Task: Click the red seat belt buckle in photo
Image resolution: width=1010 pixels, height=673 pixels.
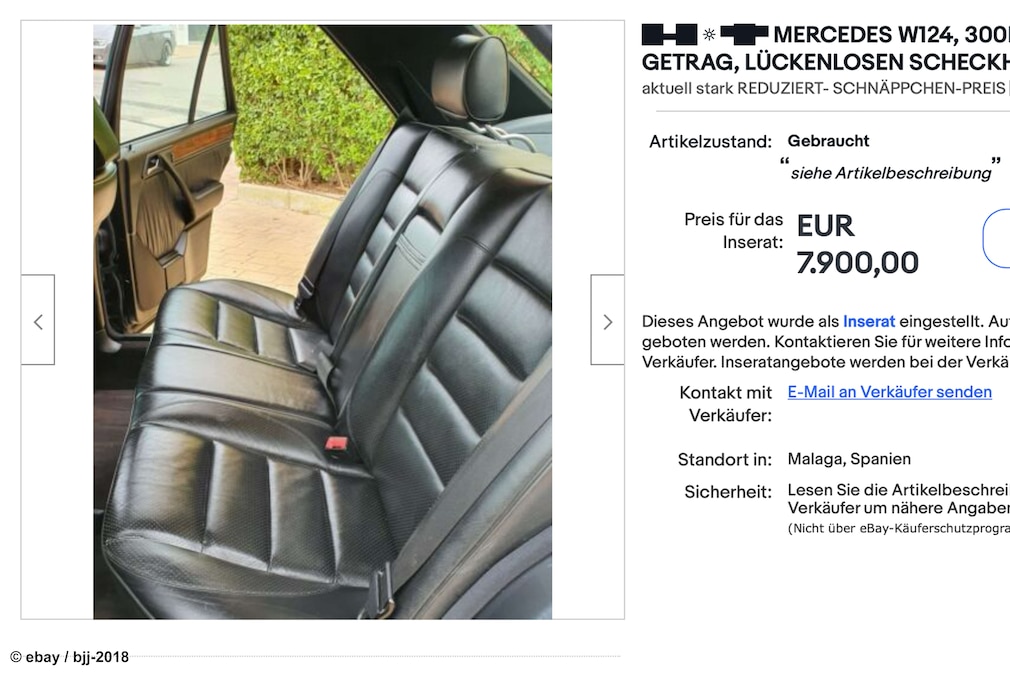Action: tap(336, 444)
